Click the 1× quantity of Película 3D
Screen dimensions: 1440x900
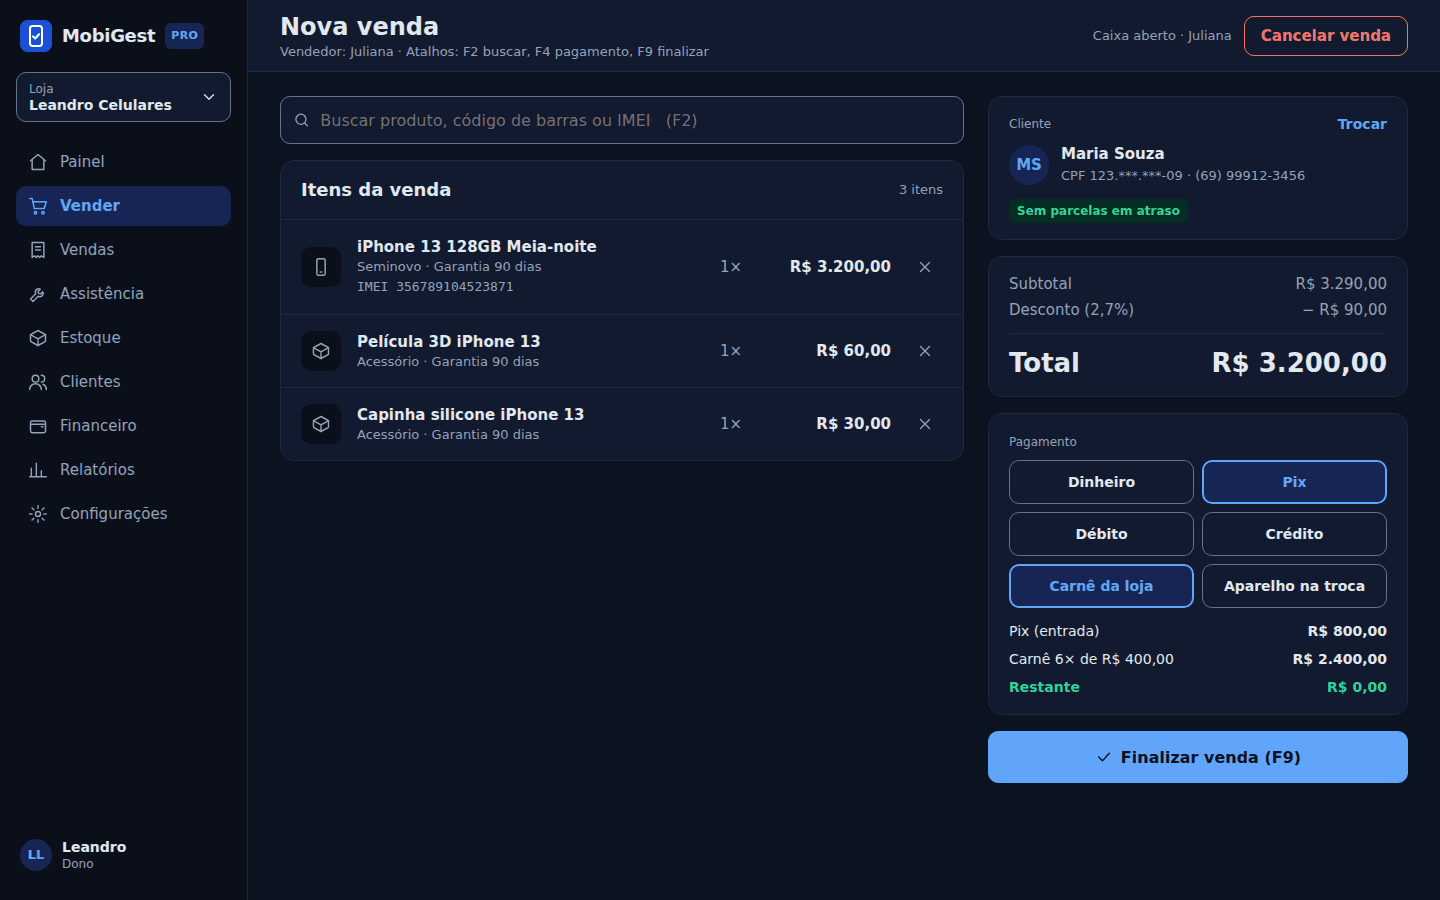(730, 351)
